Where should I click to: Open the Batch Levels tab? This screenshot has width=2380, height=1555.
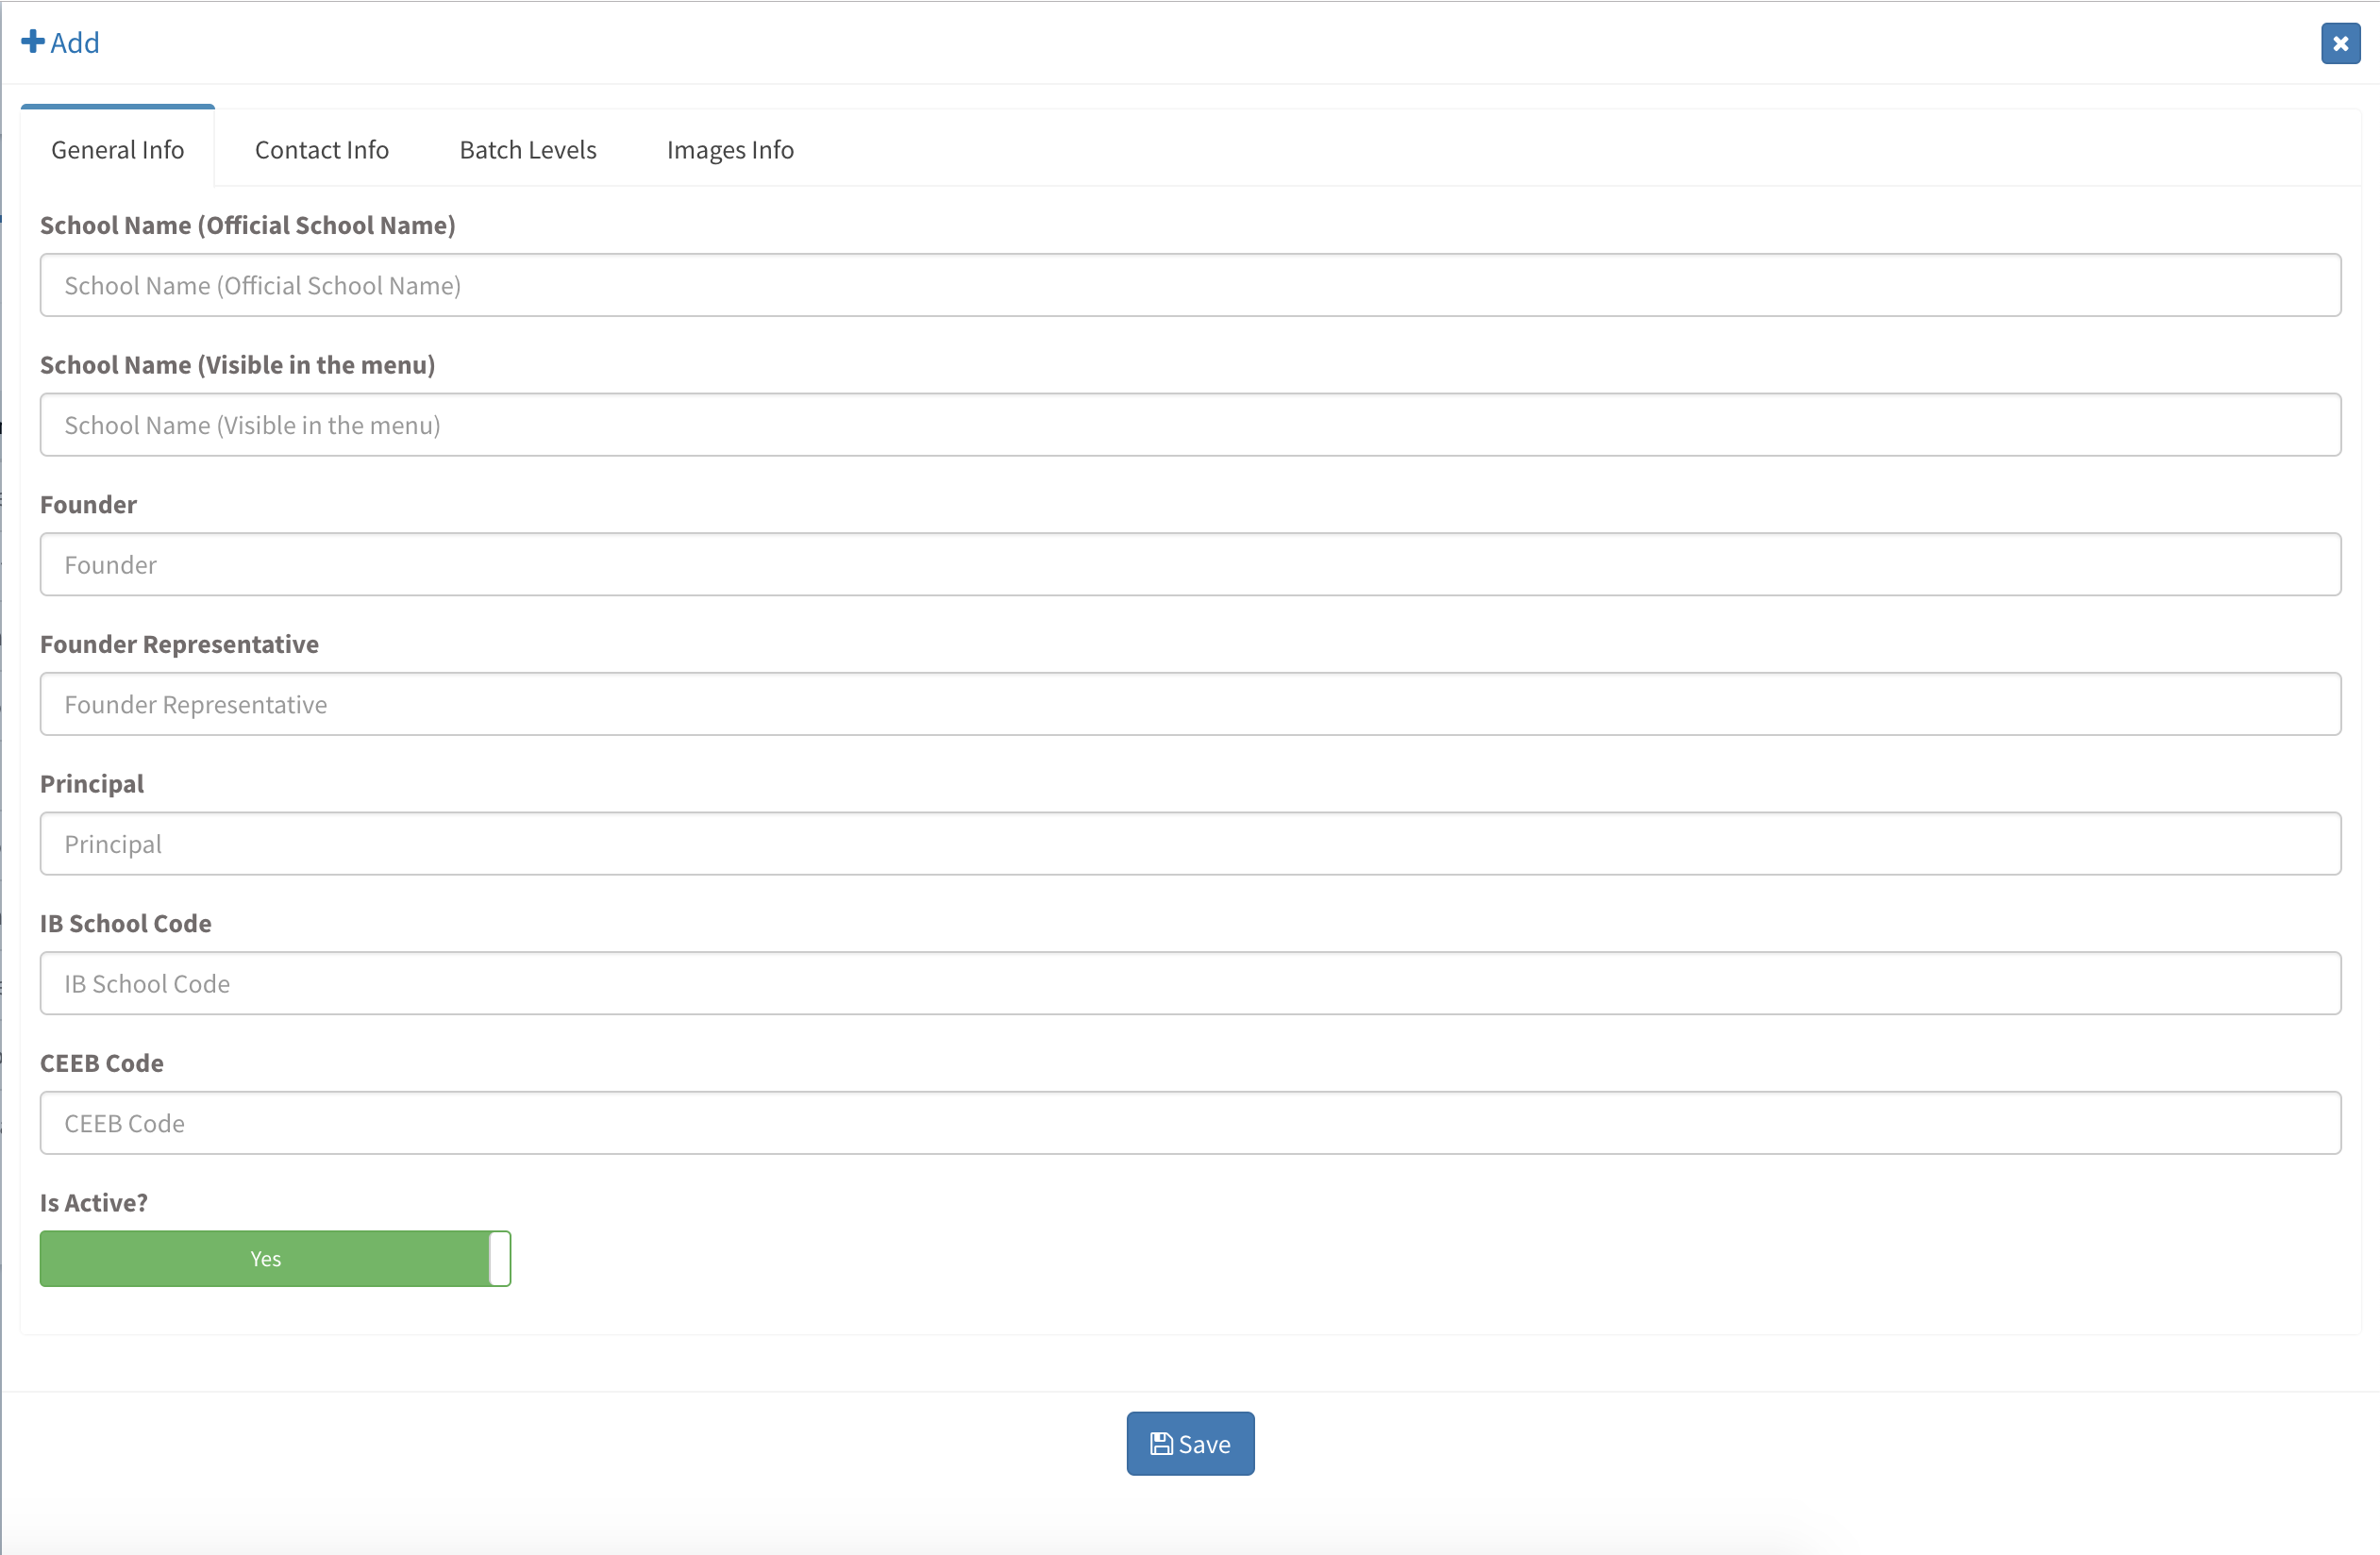point(527,150)
